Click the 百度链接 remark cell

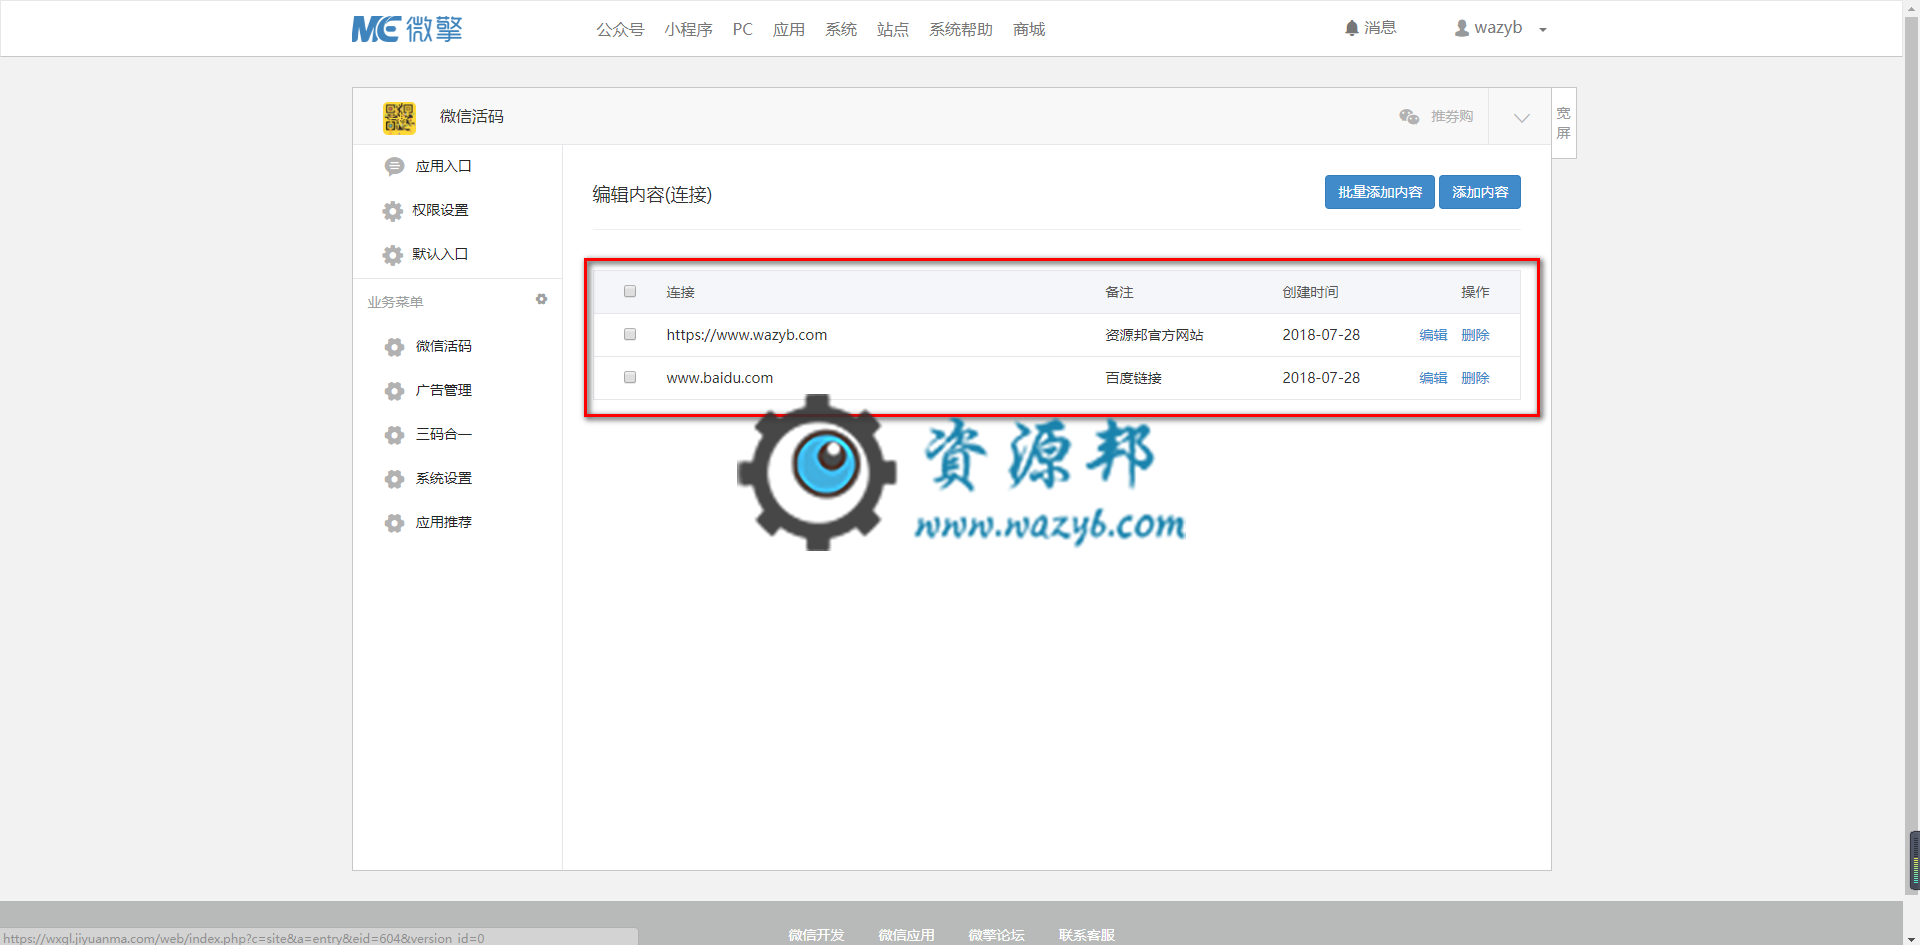(x=1133, y=378)
